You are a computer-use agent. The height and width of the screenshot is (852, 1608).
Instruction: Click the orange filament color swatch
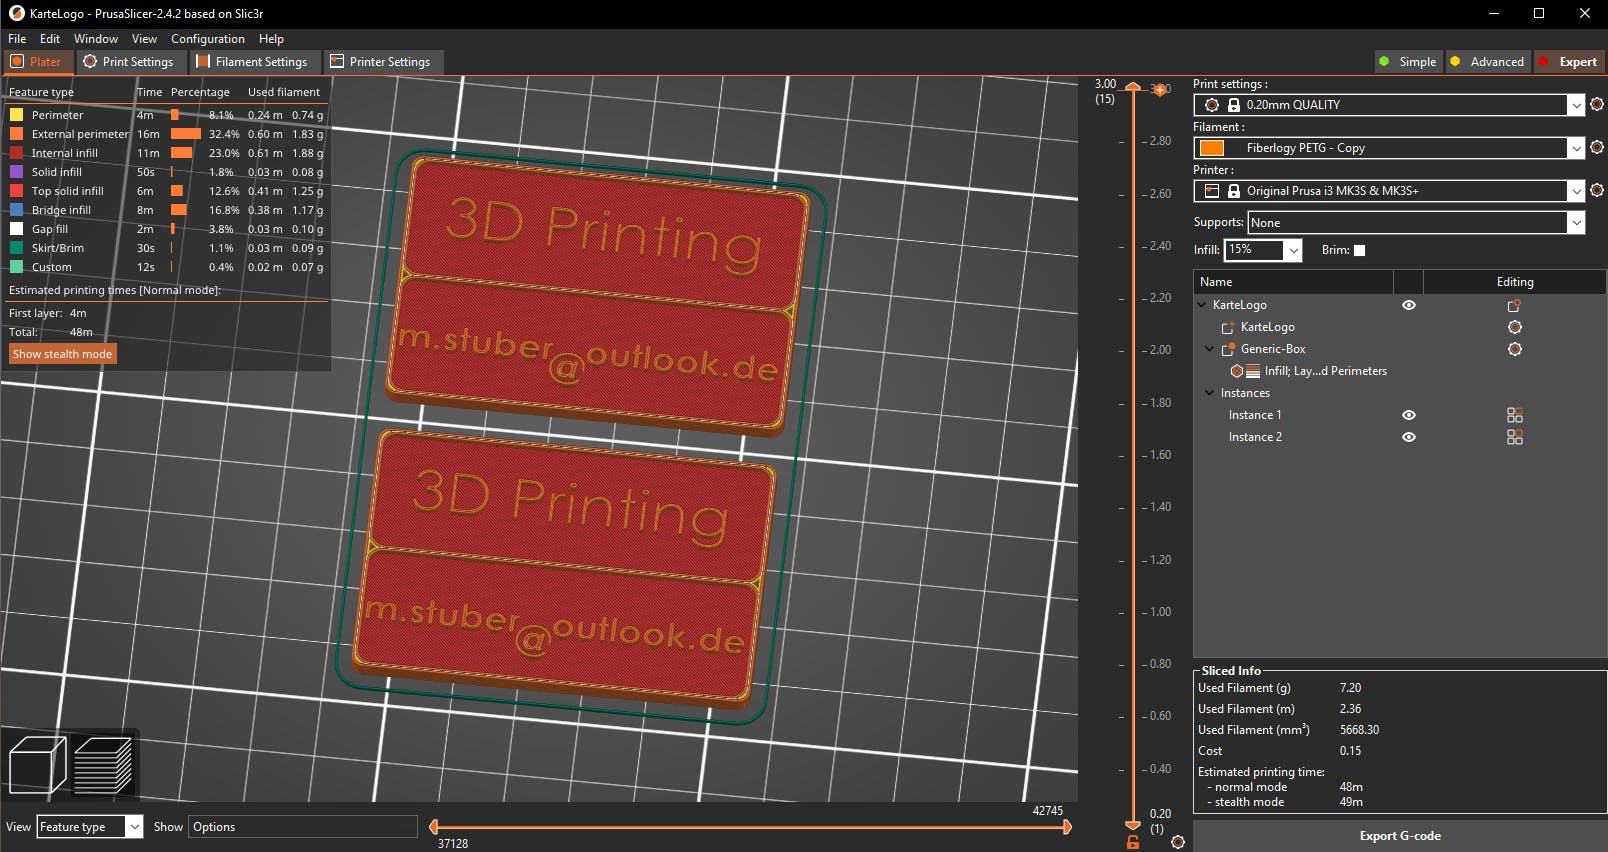pyautogui.click(x=1212, y=148)
